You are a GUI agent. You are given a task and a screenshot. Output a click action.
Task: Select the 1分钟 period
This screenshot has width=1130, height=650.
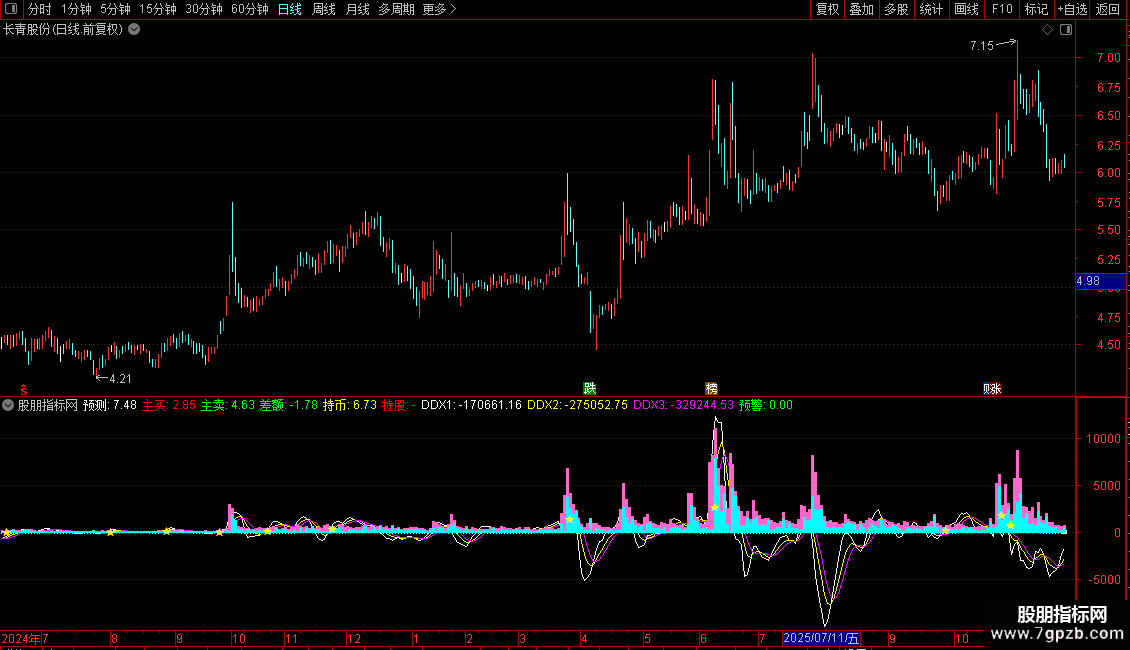click(76, 9)
